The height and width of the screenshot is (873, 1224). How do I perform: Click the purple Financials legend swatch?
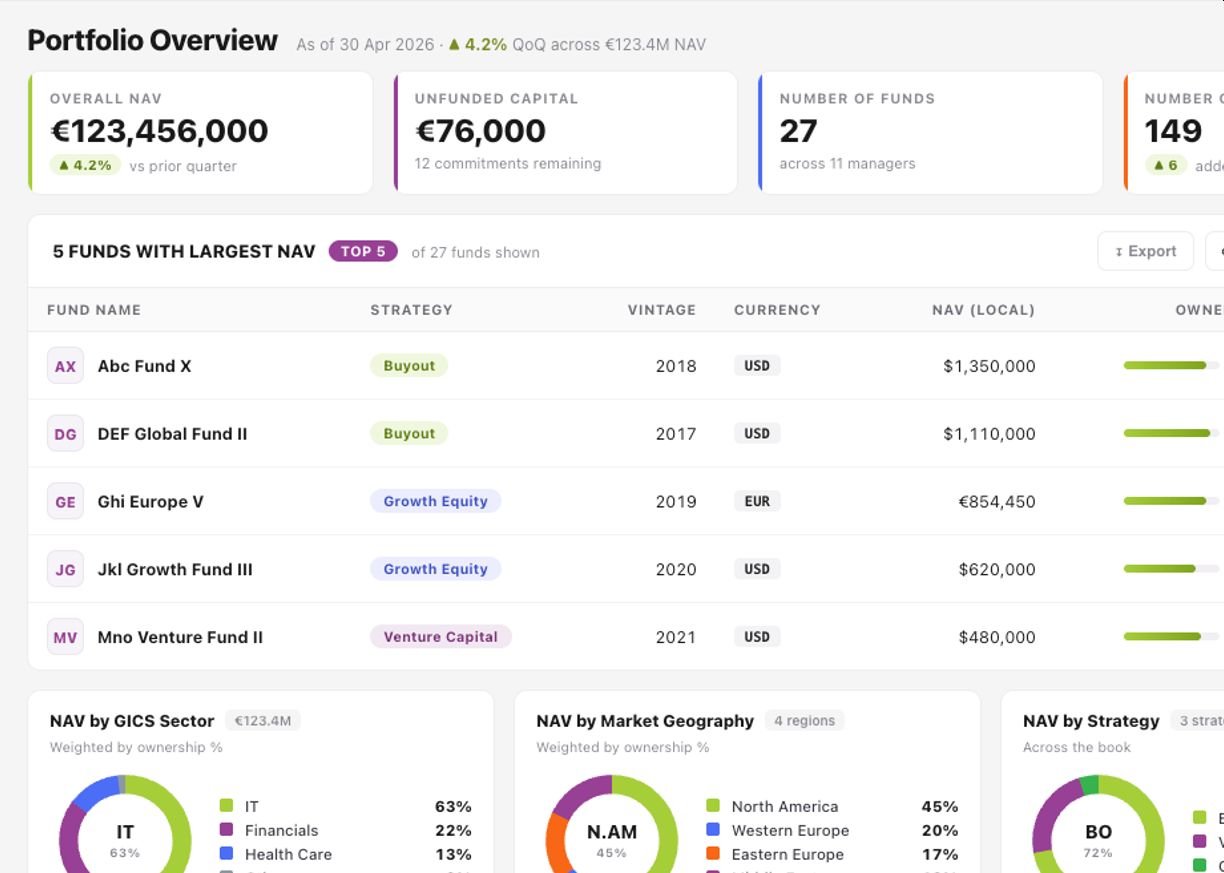[x=226, y=830]
